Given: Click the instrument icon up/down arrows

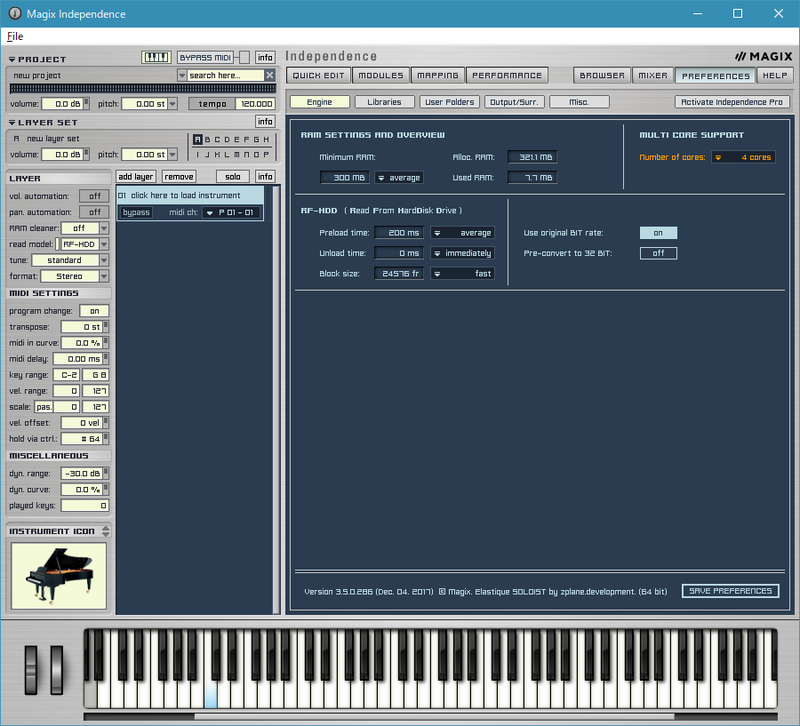Looking at the screenshot, I should [106, 531].
